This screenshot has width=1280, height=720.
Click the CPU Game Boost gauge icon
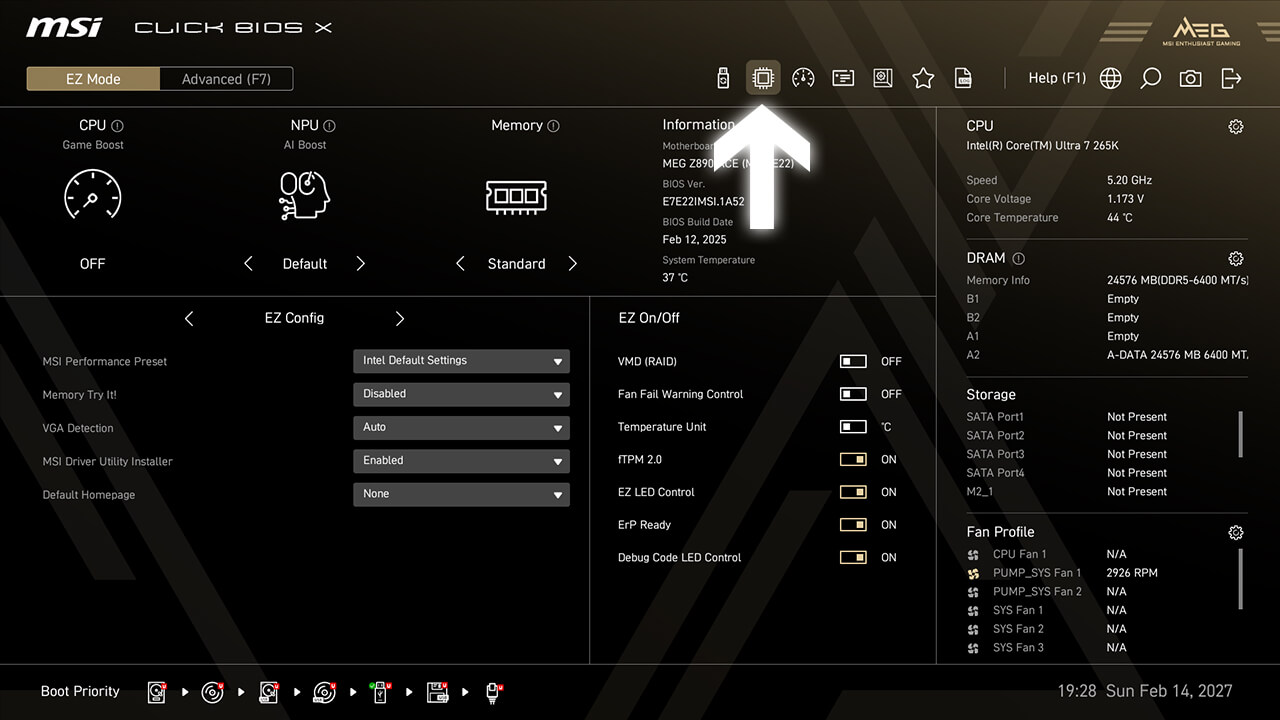point(92,194)
